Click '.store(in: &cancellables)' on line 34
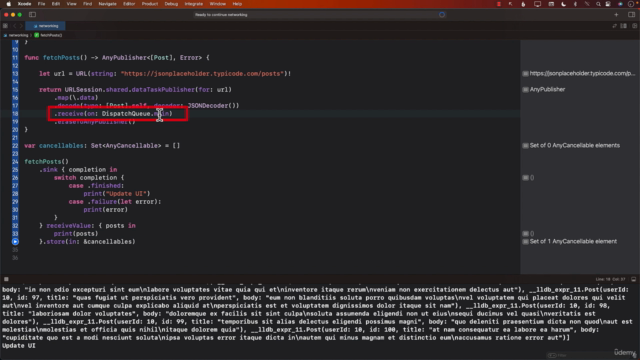The image size is (640, 360). coord(87,242)
